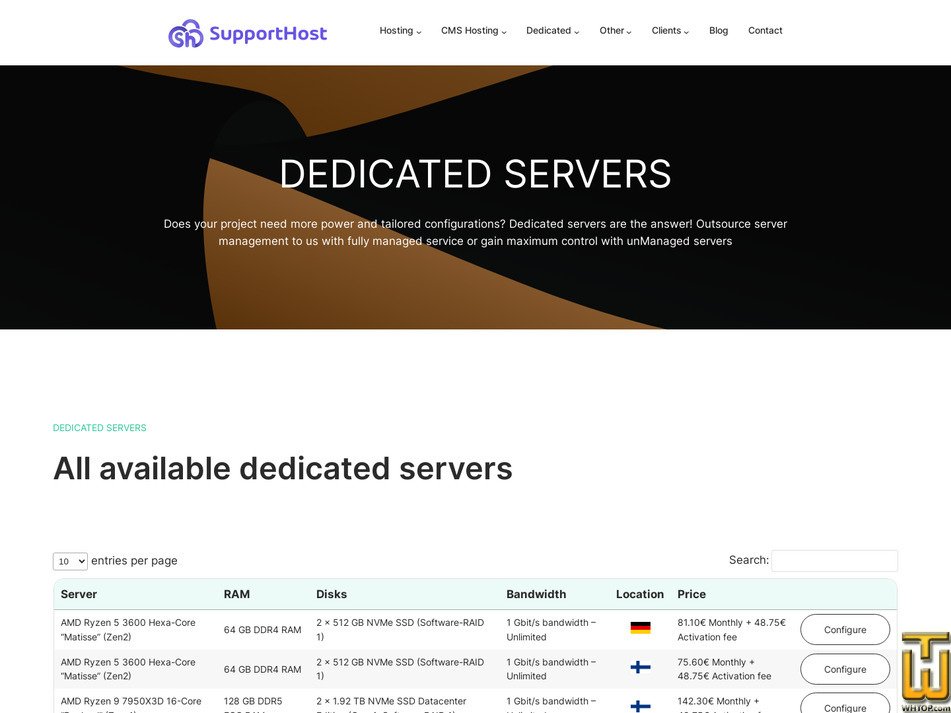Configure the 75.60€ Finland Ryzen 5 server
Image resolution: width=951 pixels, height=713 pixels.
[x=845, y=669]
